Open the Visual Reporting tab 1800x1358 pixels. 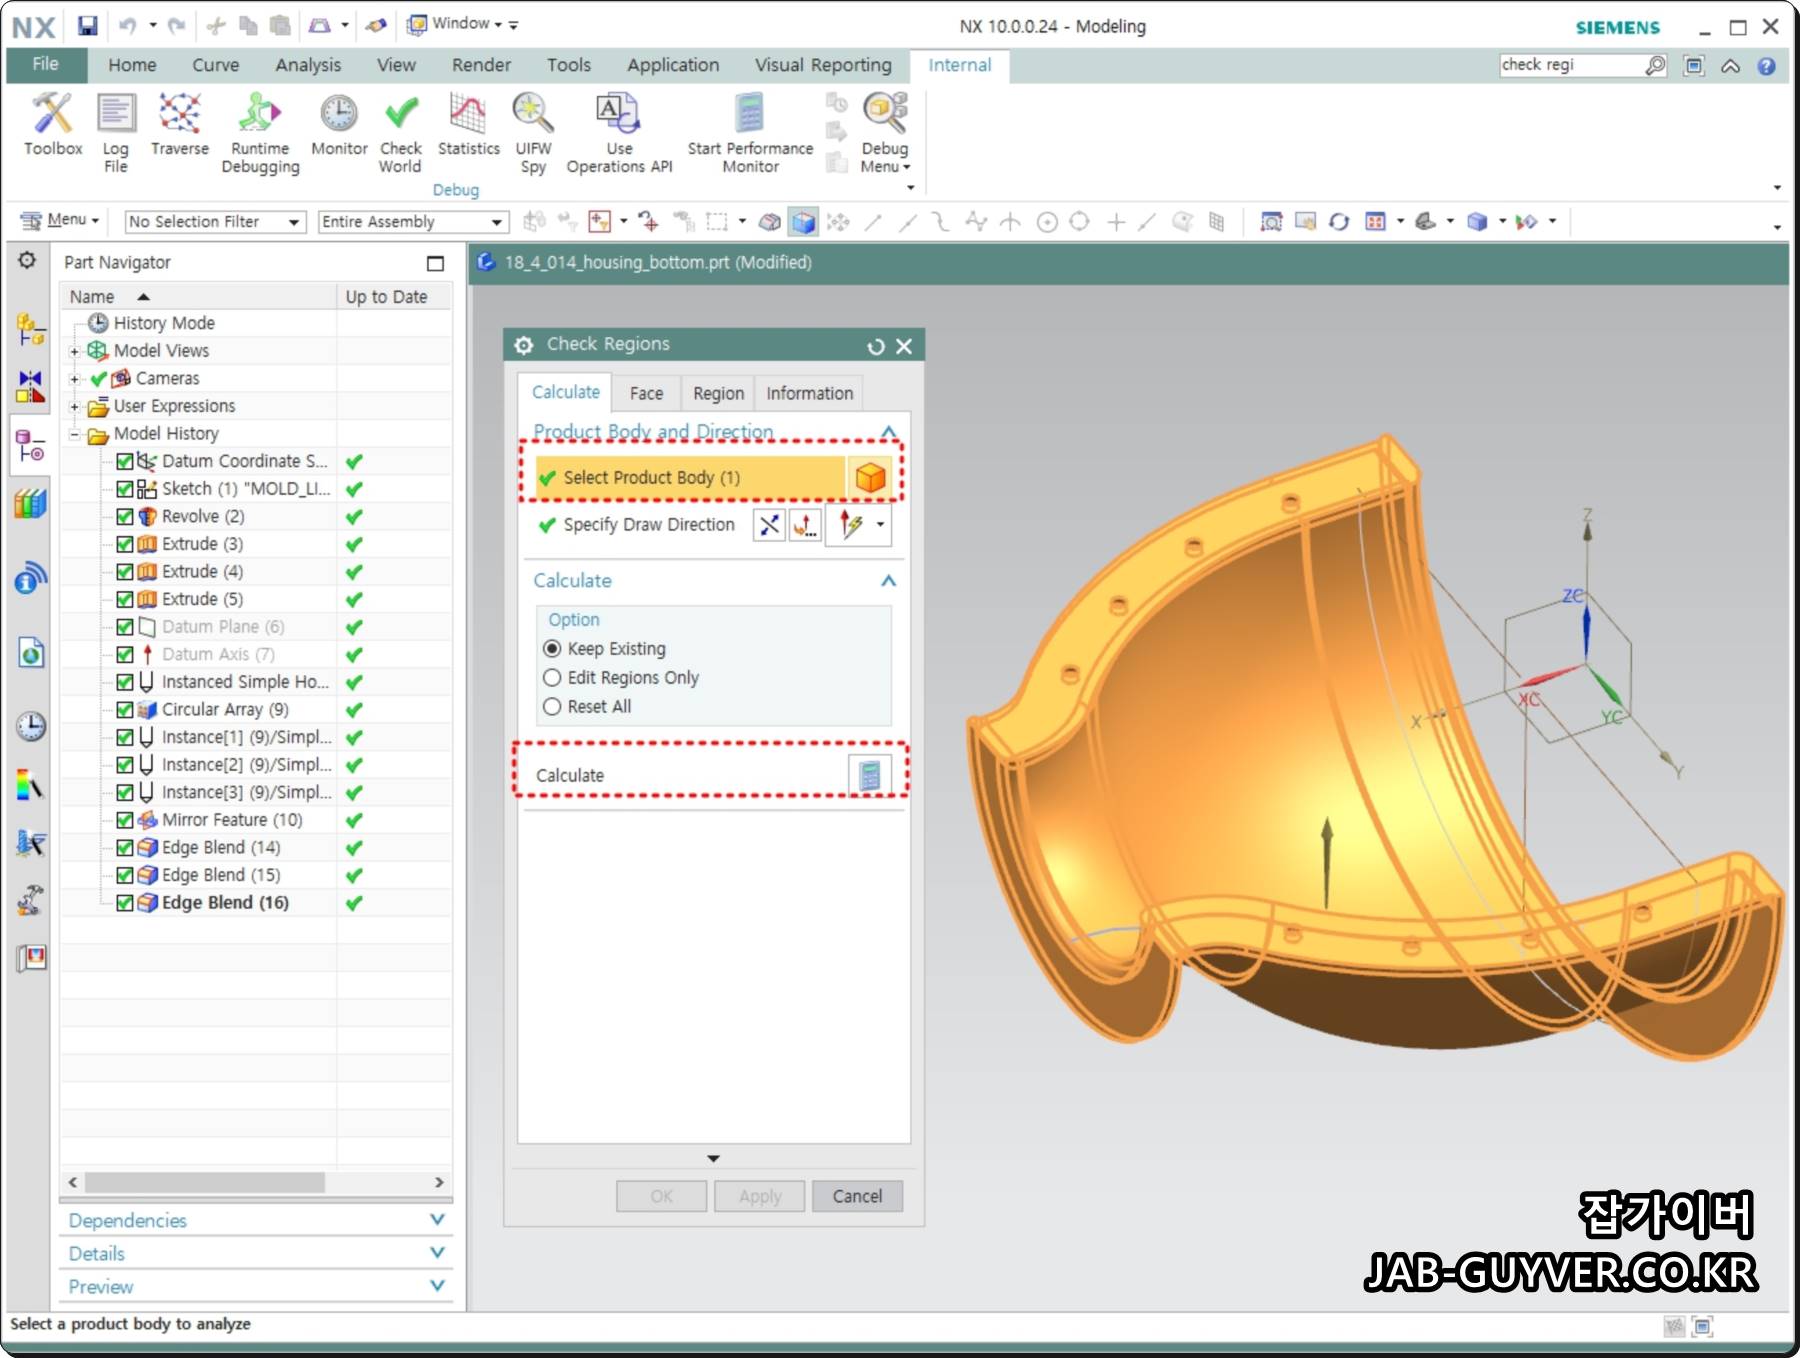(x=823, y=65)
